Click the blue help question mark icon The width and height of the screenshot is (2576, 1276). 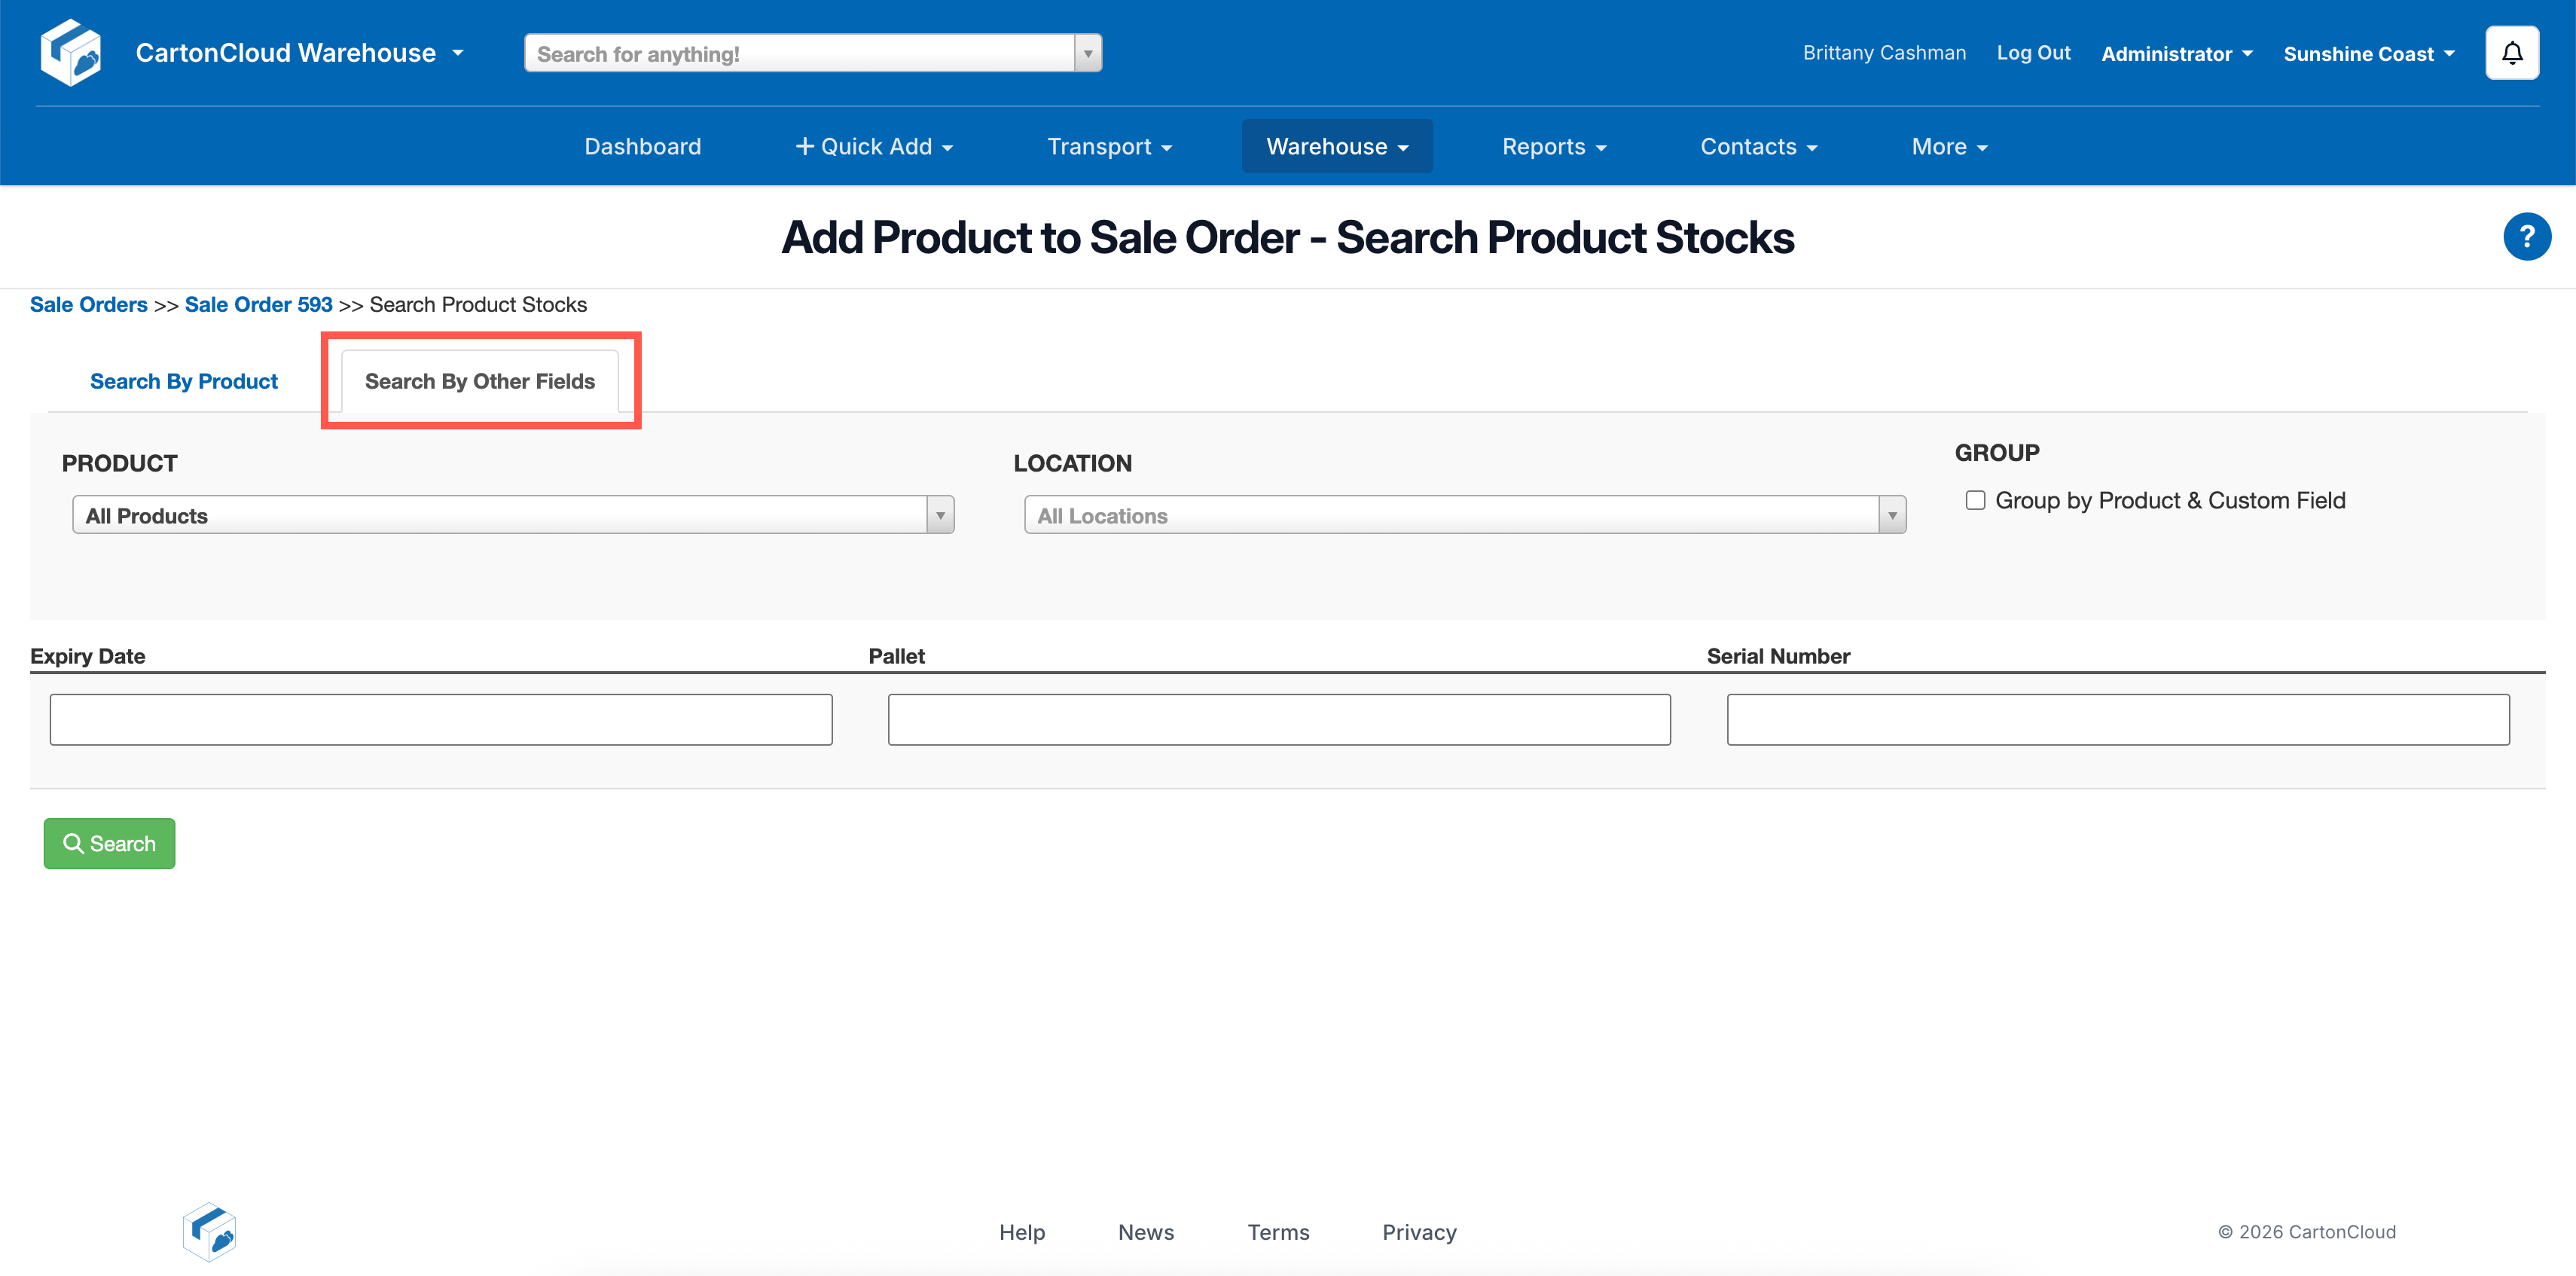pos(2526,237)
